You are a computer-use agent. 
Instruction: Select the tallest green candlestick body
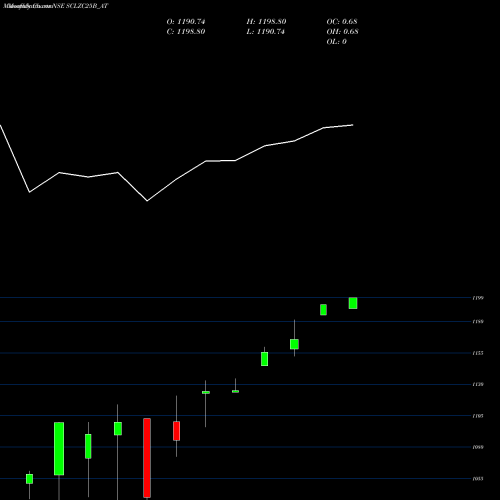tap(59, 449)
